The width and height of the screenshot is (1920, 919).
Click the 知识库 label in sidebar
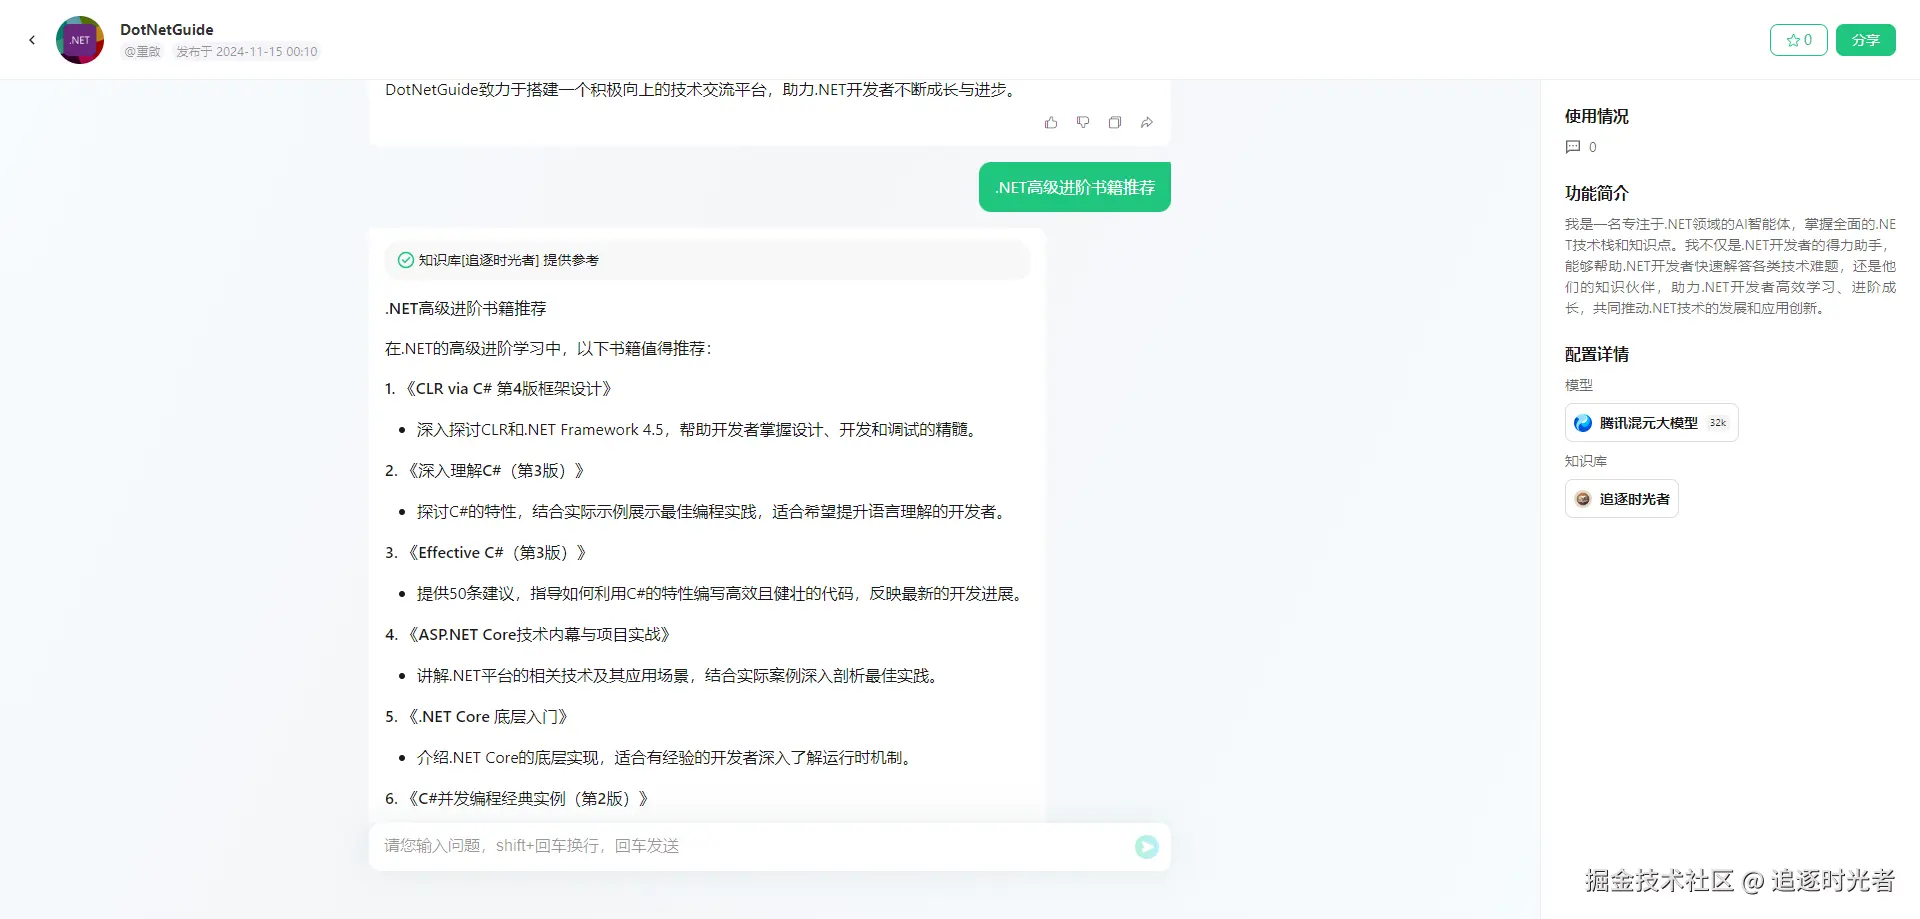(1586, 461)
